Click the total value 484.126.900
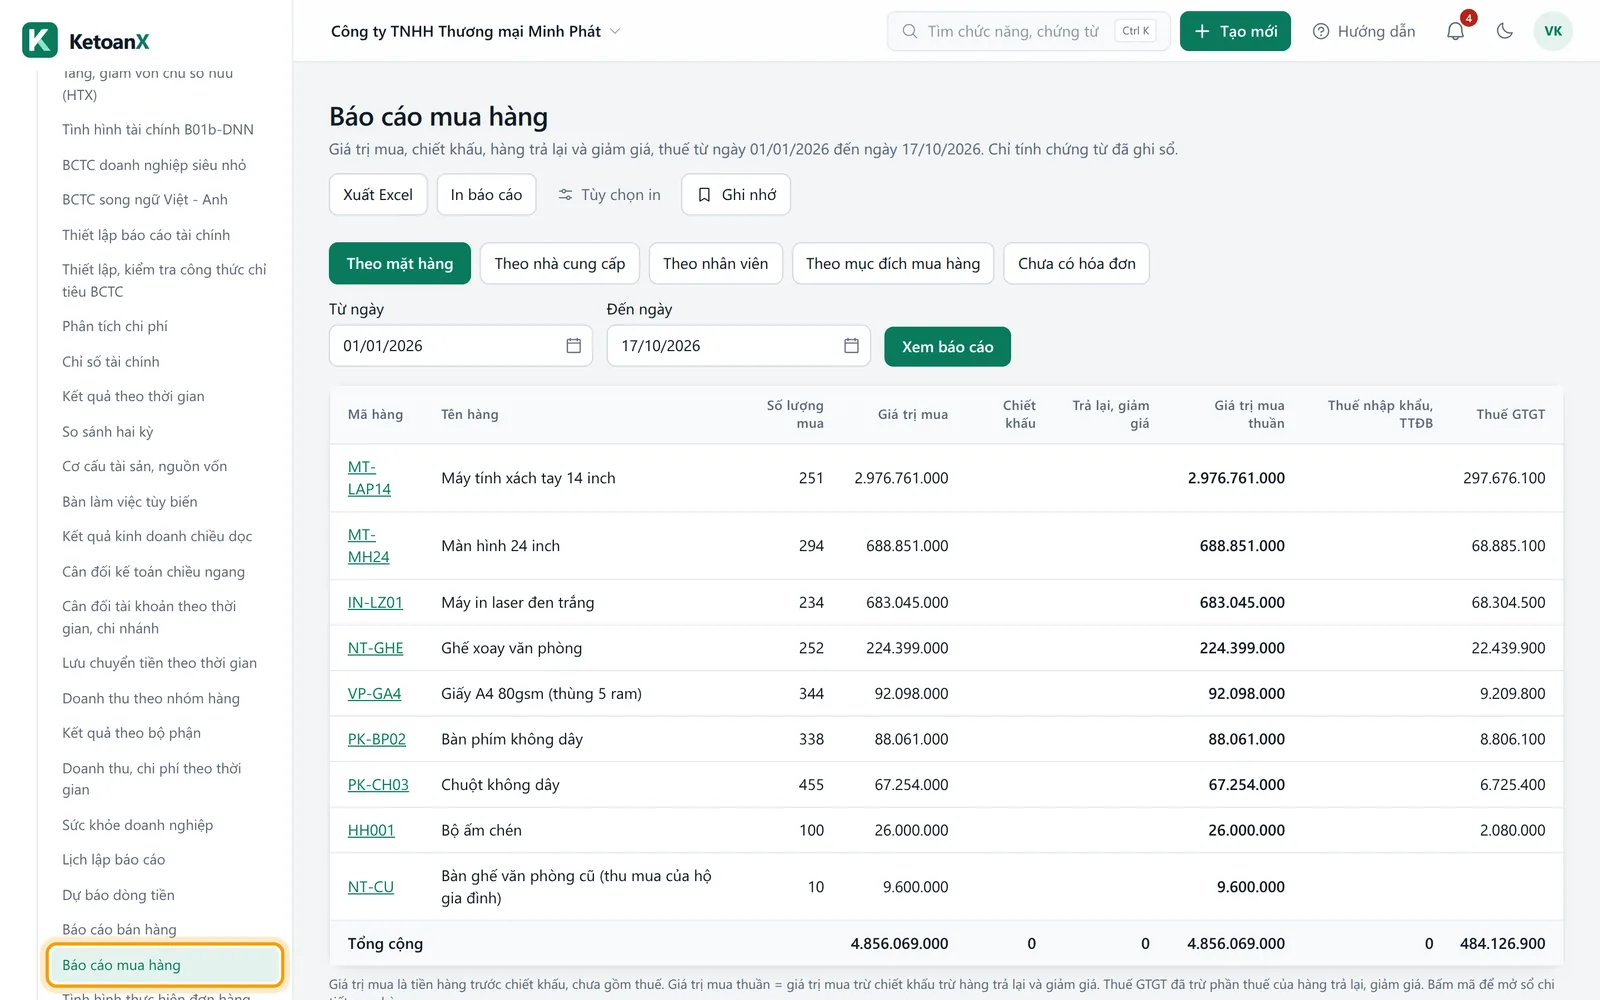The image size is (1600, 1000). click(1502, 943)
